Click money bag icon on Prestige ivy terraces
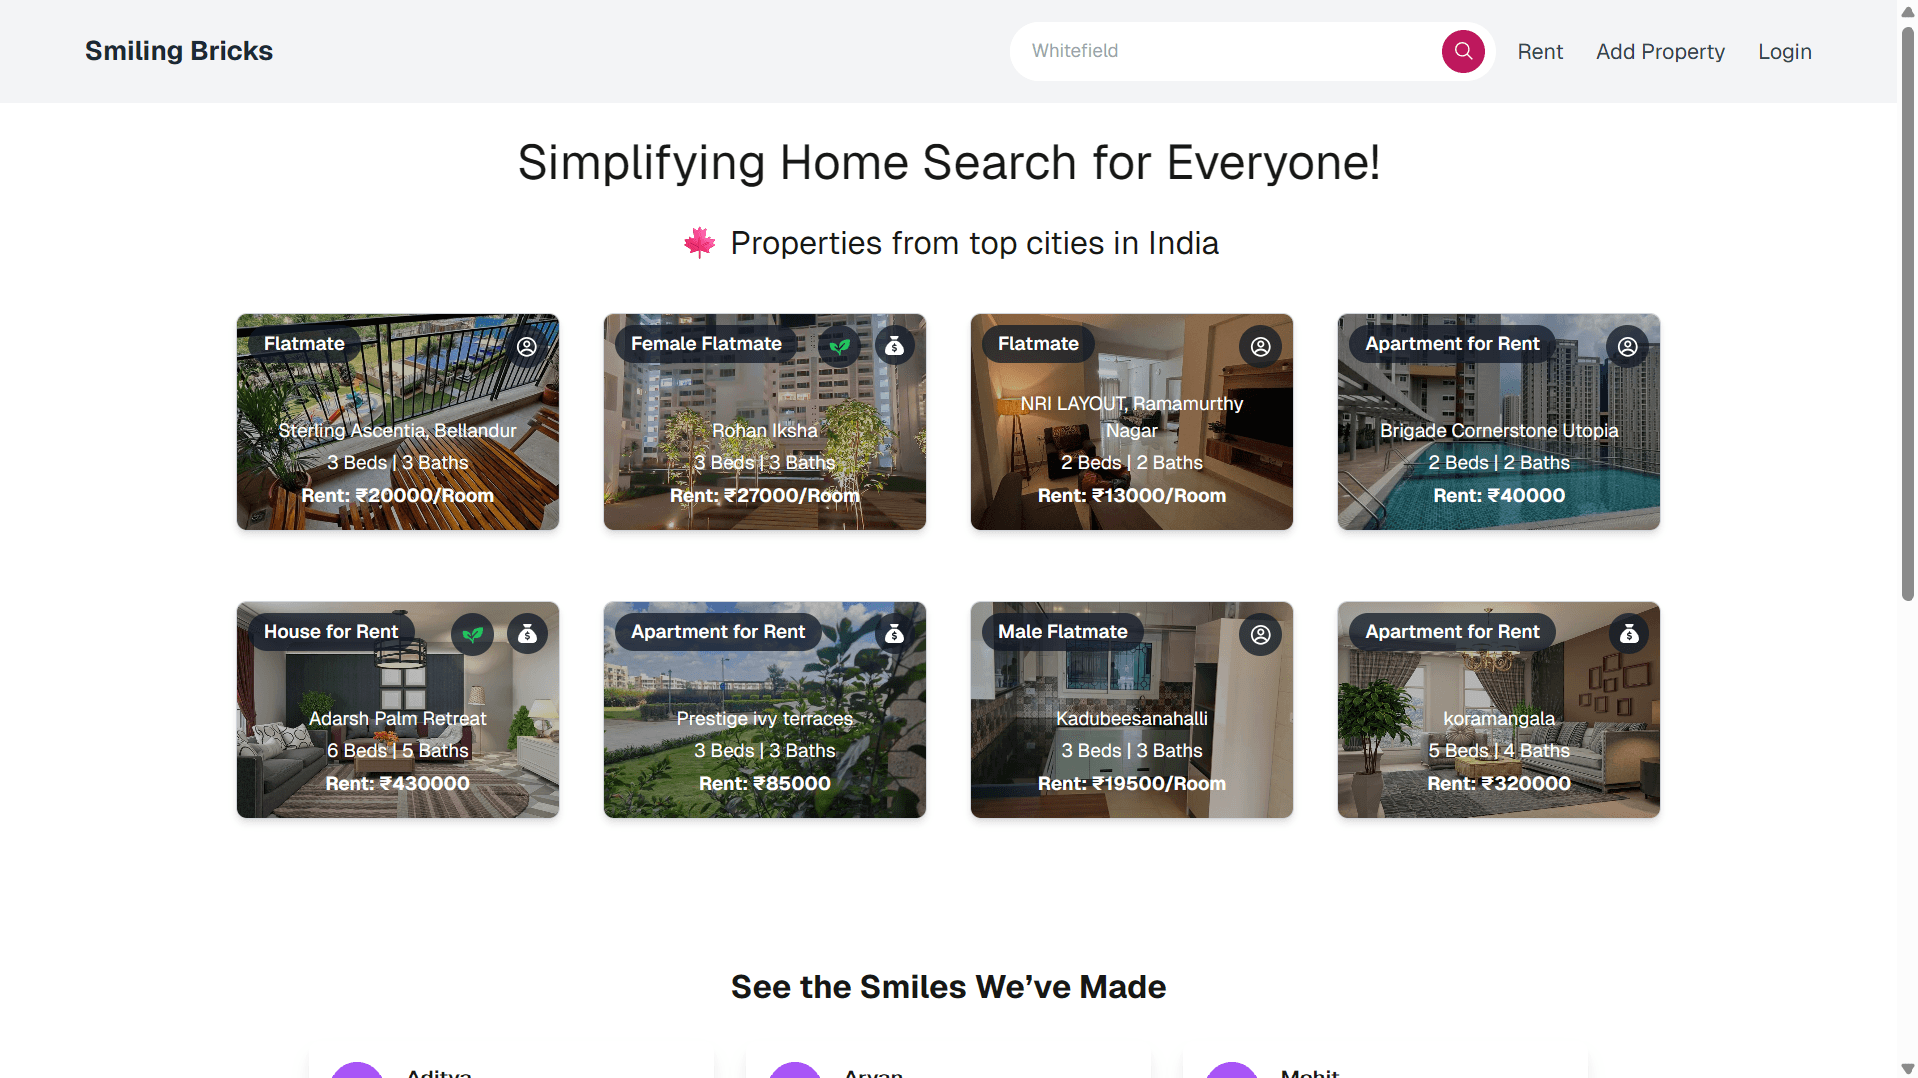Screen dimensions: 1918x1078 pos(894,635)
